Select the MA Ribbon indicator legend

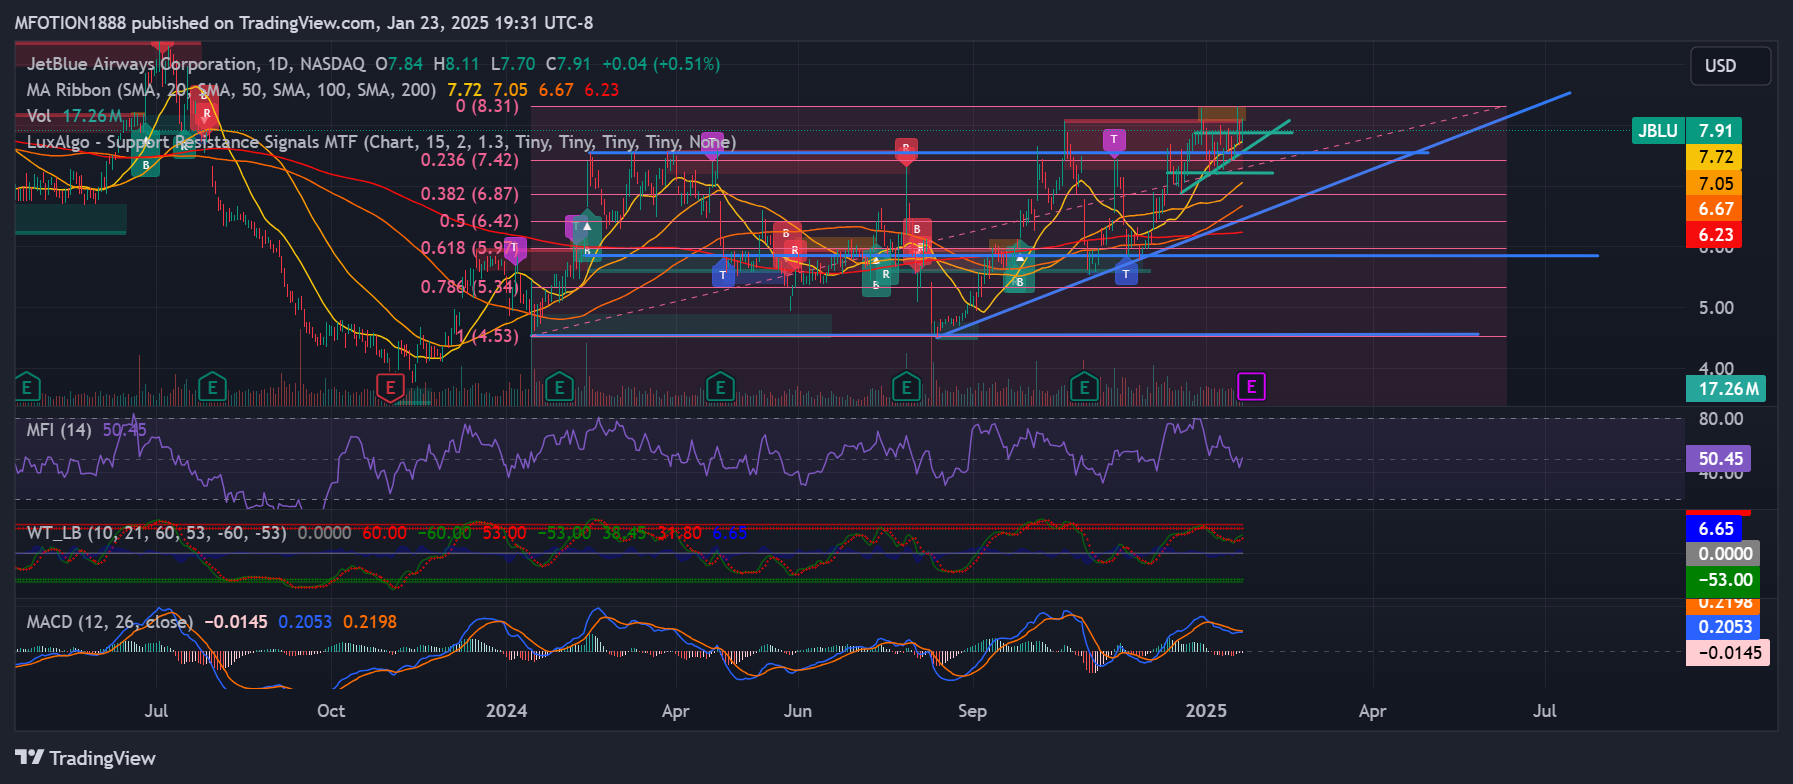pyautogui.click(x=231, y=90)
